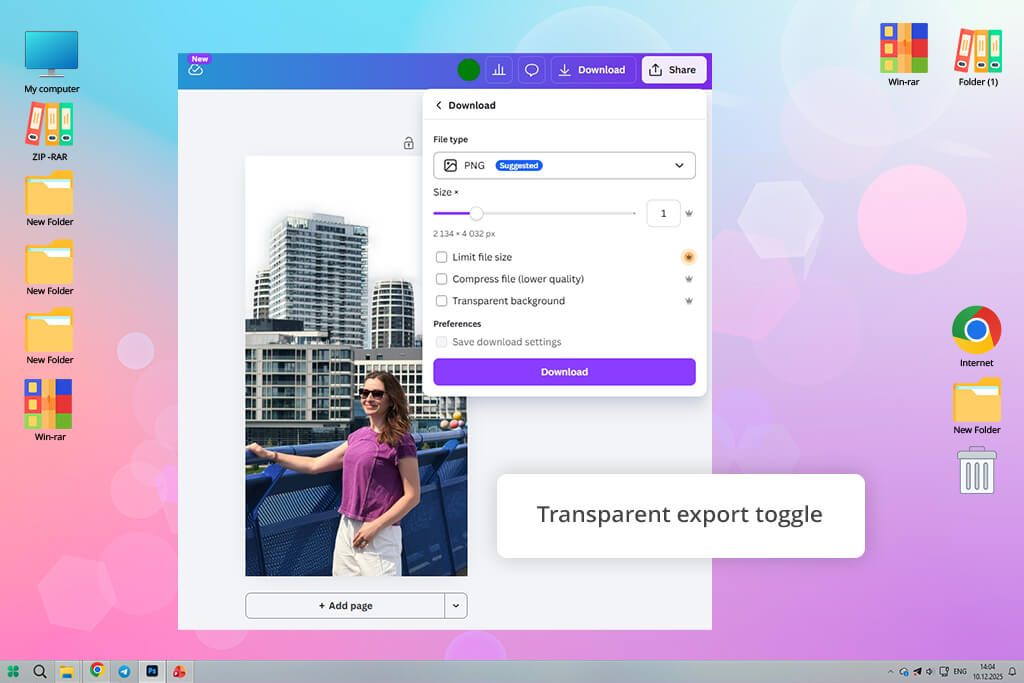The height and width of the screenshot is (683, 1024).
Task: Open the File type PNG dropdown
Action: (564, 165)
